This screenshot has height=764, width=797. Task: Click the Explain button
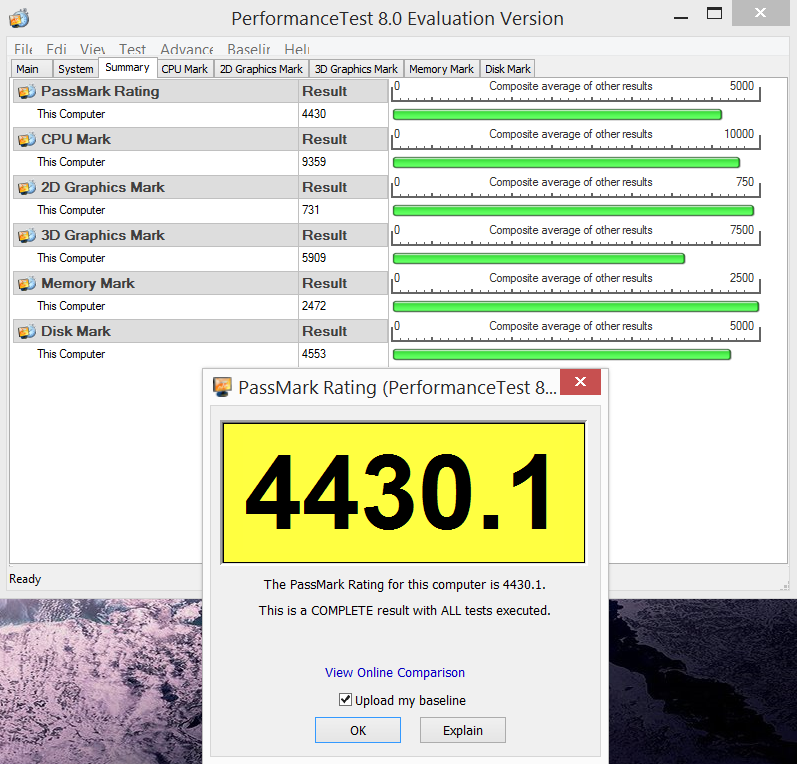tap(463, 730)
